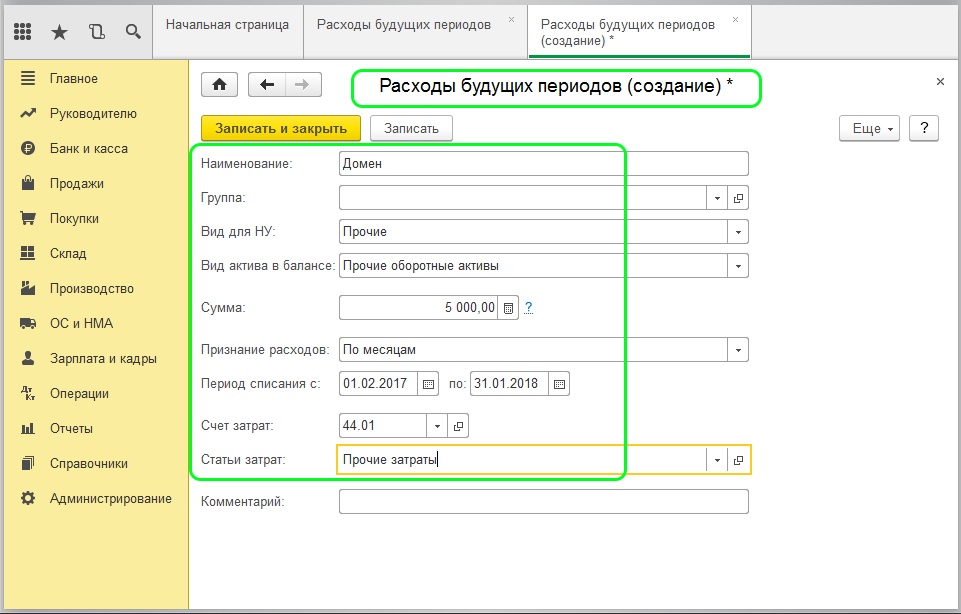Image resolution: width=961 pixels, height=614 pixels.
Task: Click the Записать и закрыть button
Action: [281, 128]
